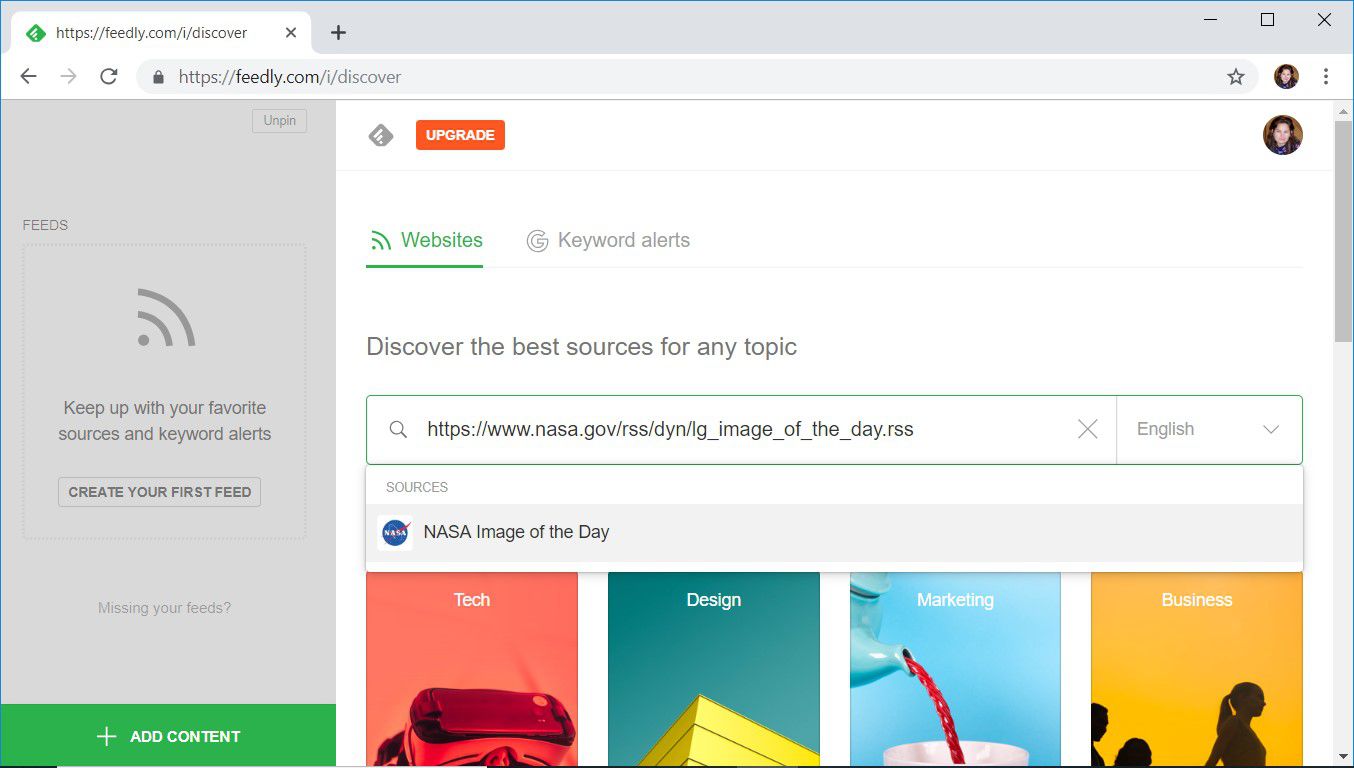This screenshot has width=1354, height=768.
Task: Click the search magnifier icon
Action: 398,429
